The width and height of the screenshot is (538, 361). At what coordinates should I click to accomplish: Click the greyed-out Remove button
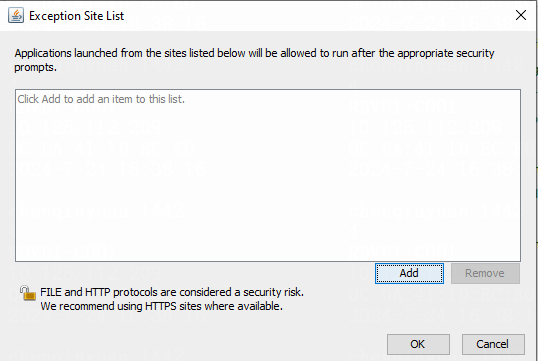[x=485, y=273]
